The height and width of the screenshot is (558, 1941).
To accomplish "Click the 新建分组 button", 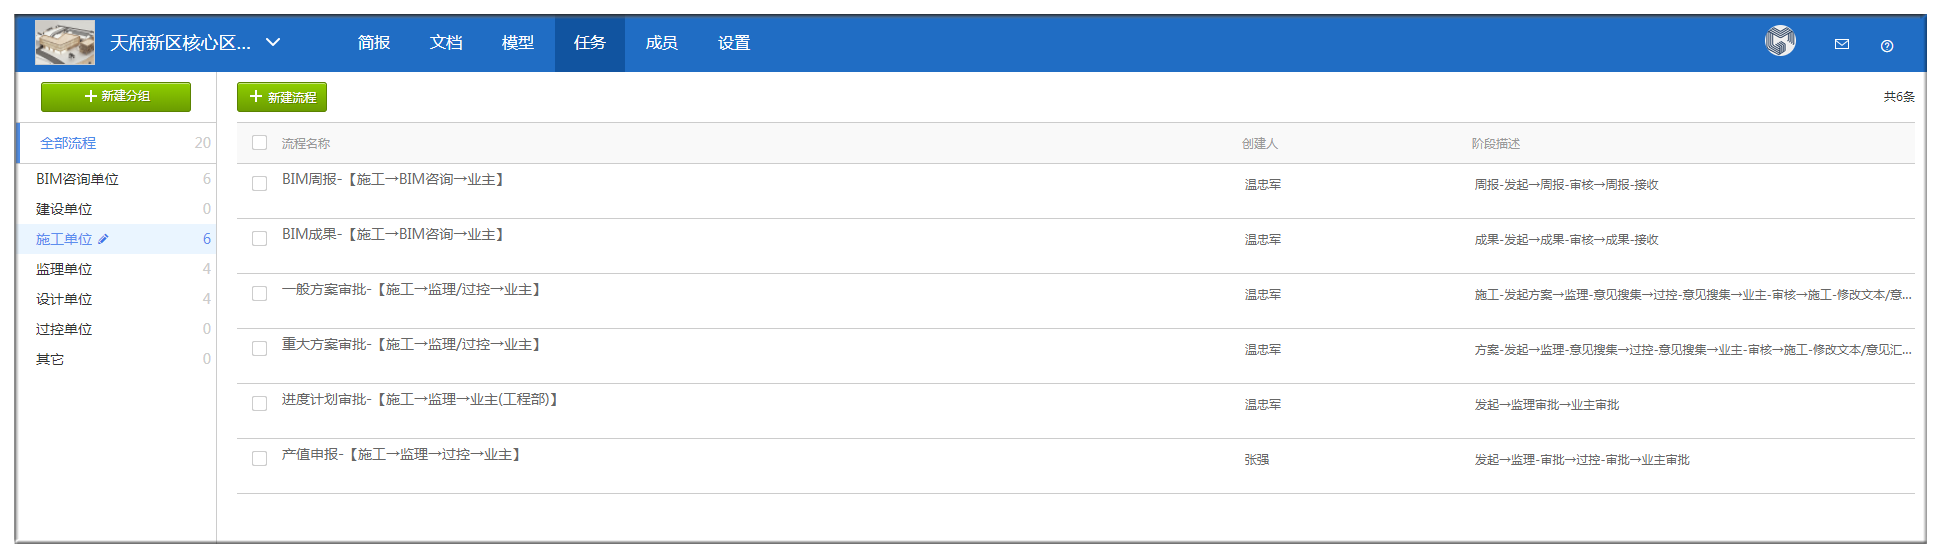I will [x=116, y=96].
